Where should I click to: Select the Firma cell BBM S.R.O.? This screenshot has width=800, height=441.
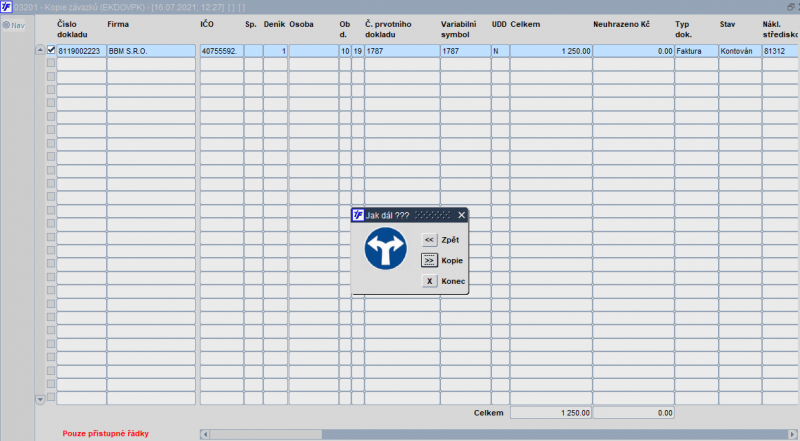(x=151, y=51)
